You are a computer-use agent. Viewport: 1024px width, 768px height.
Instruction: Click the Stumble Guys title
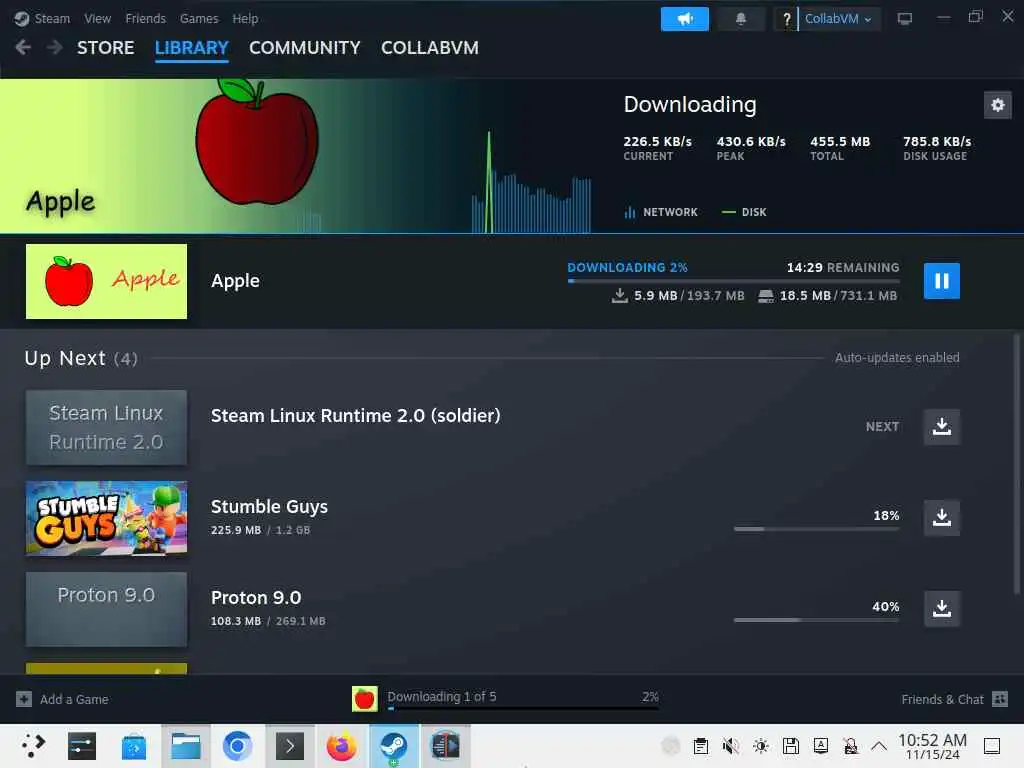click(269, 507)
